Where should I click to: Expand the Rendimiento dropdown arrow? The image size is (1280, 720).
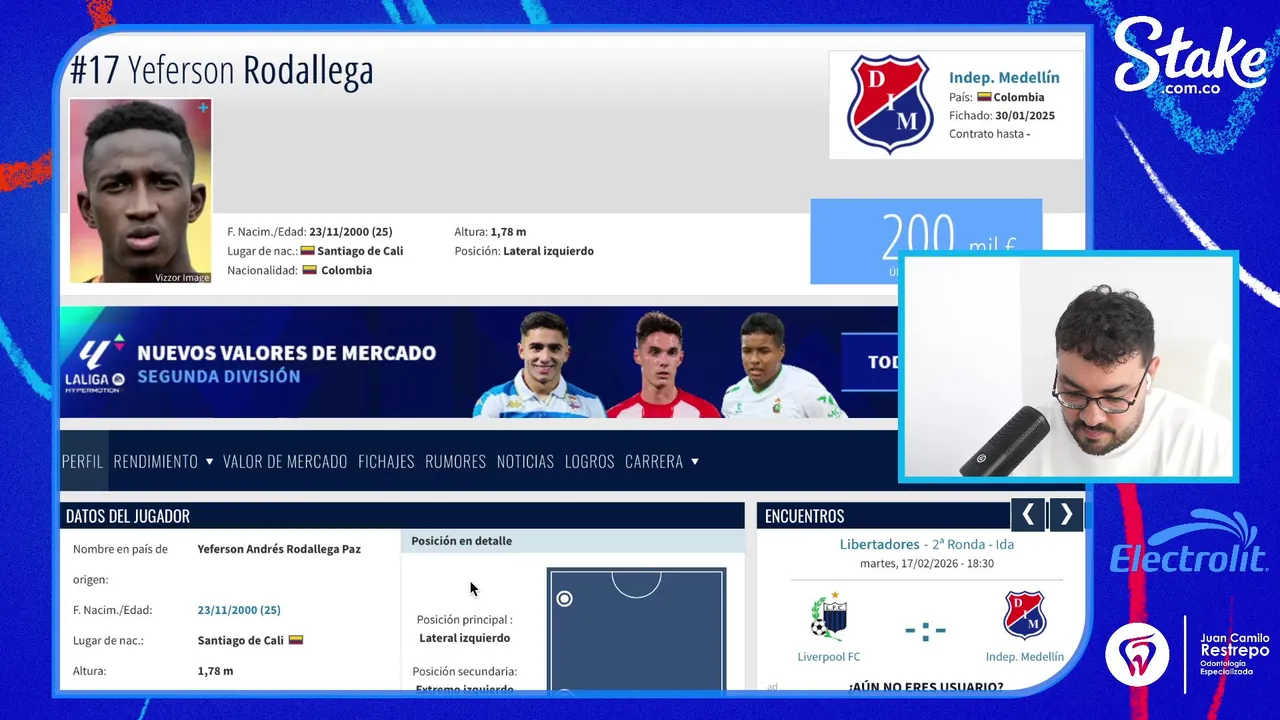coord(209,462)
